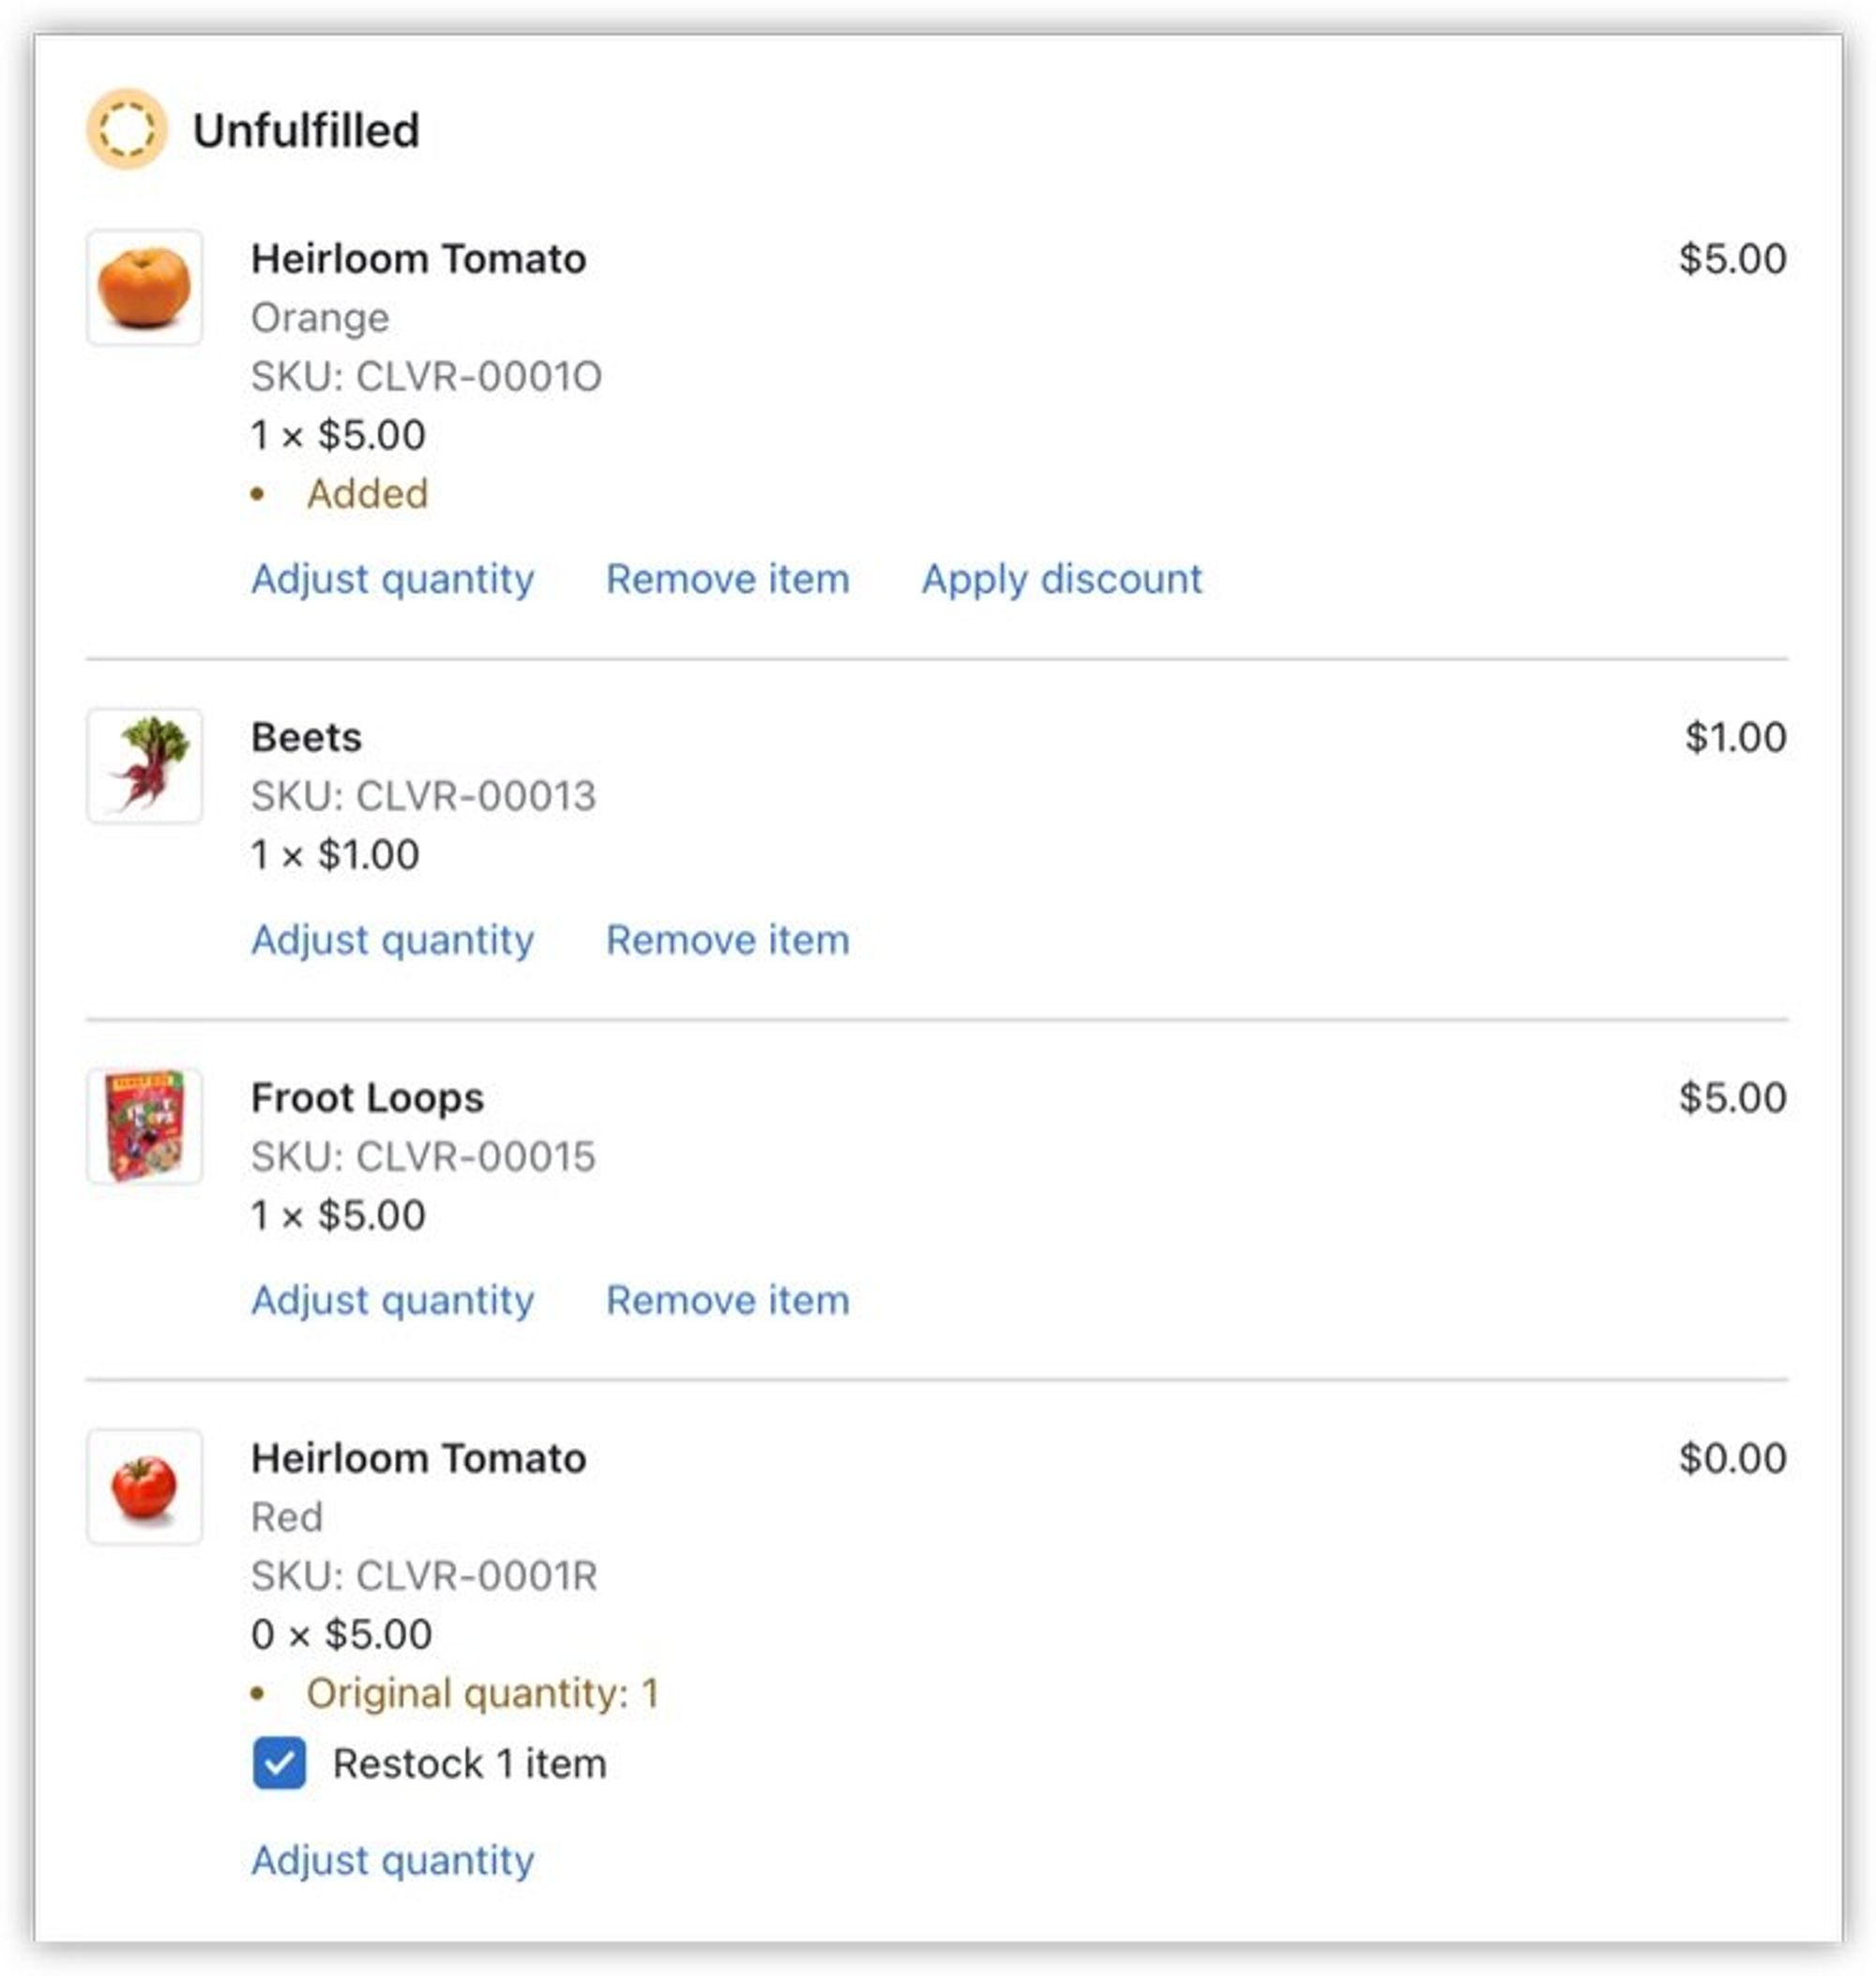This screenshot has height=1976, width=1876.
Task: Remove the Beets item
Action: pos(727,940)
